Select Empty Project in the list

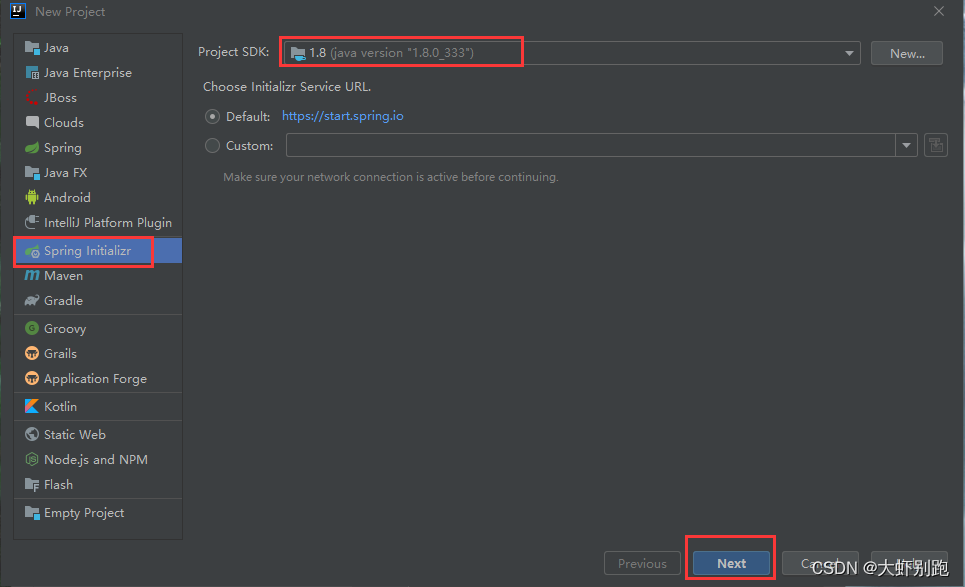pos(98,512)
